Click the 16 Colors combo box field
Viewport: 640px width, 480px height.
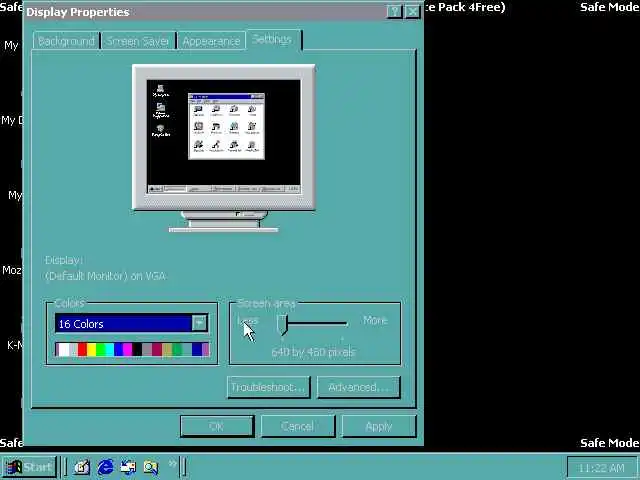coord(131,323)
